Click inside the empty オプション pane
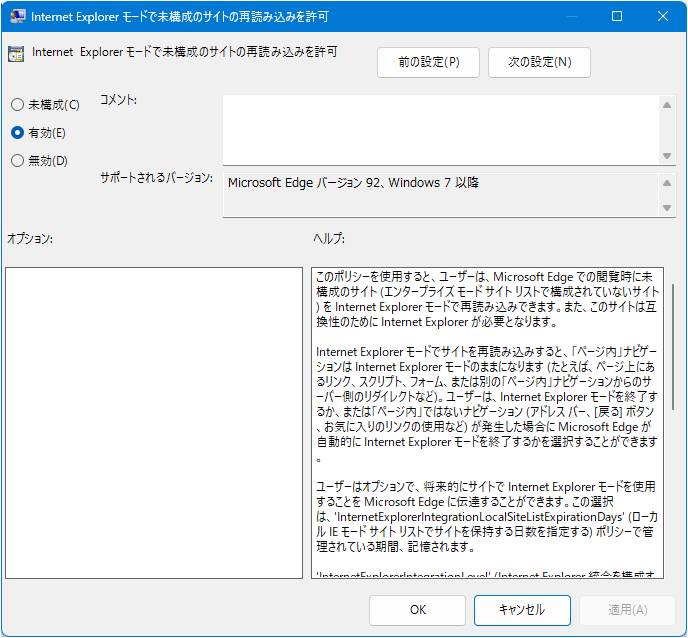Viewport: 688px width, 638px height. click(x=153, y=422)
